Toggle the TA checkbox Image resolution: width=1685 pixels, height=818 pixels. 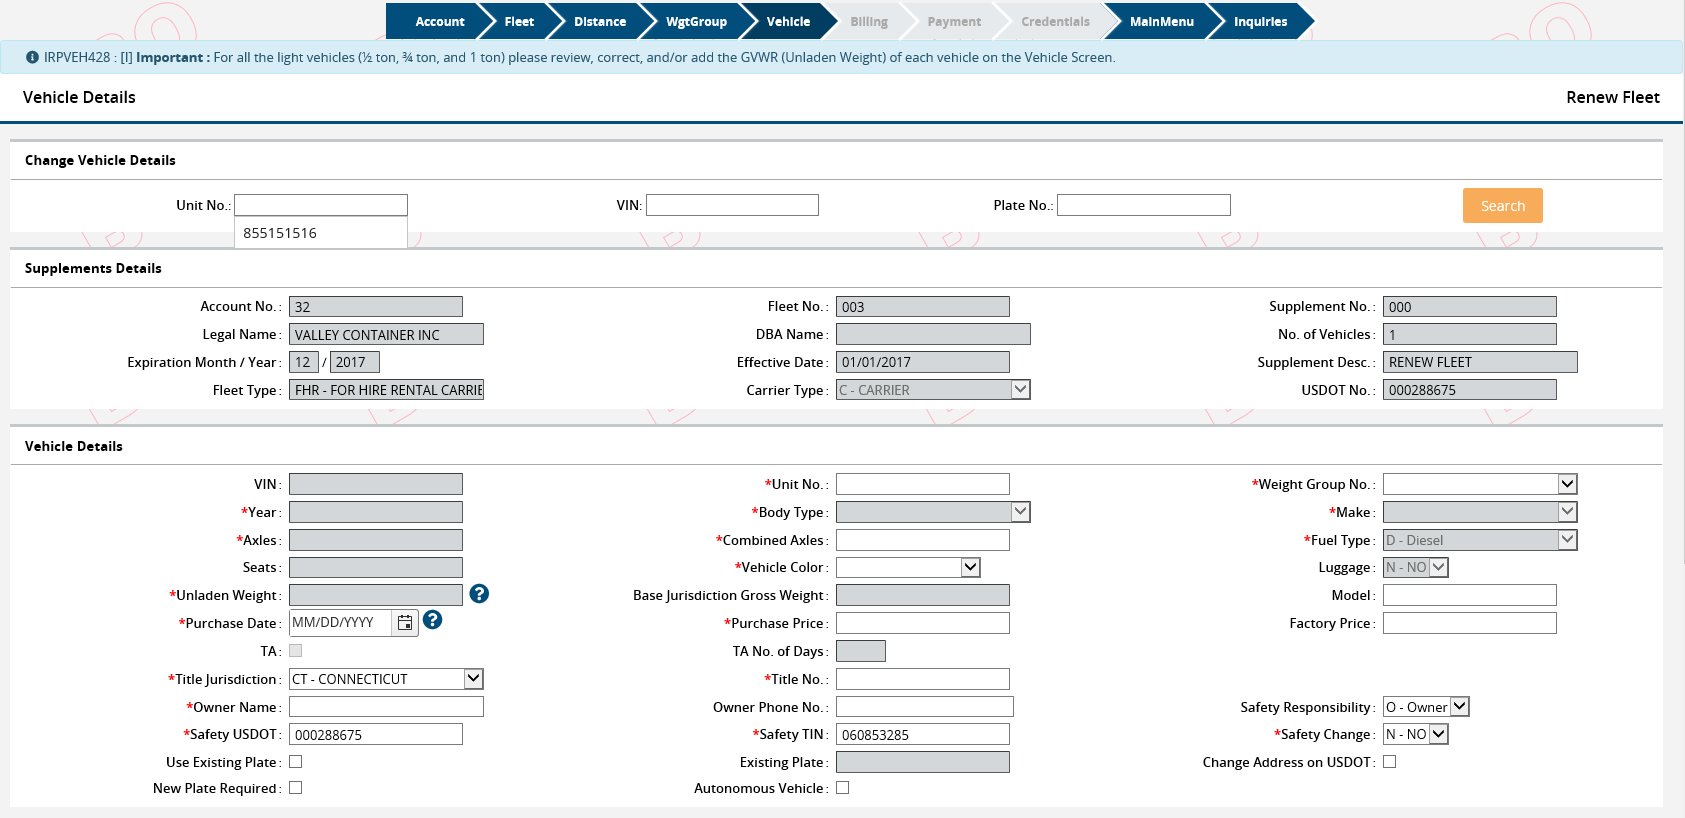pyautogui.click(x=295, y=651)
